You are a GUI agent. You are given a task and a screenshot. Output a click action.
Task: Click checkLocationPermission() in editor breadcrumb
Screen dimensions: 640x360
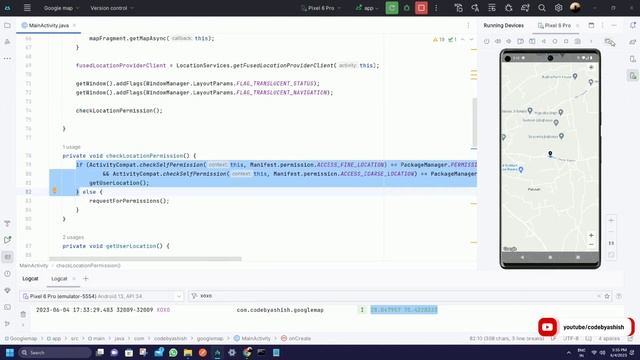pyautogui.click(x=88, y=265)
